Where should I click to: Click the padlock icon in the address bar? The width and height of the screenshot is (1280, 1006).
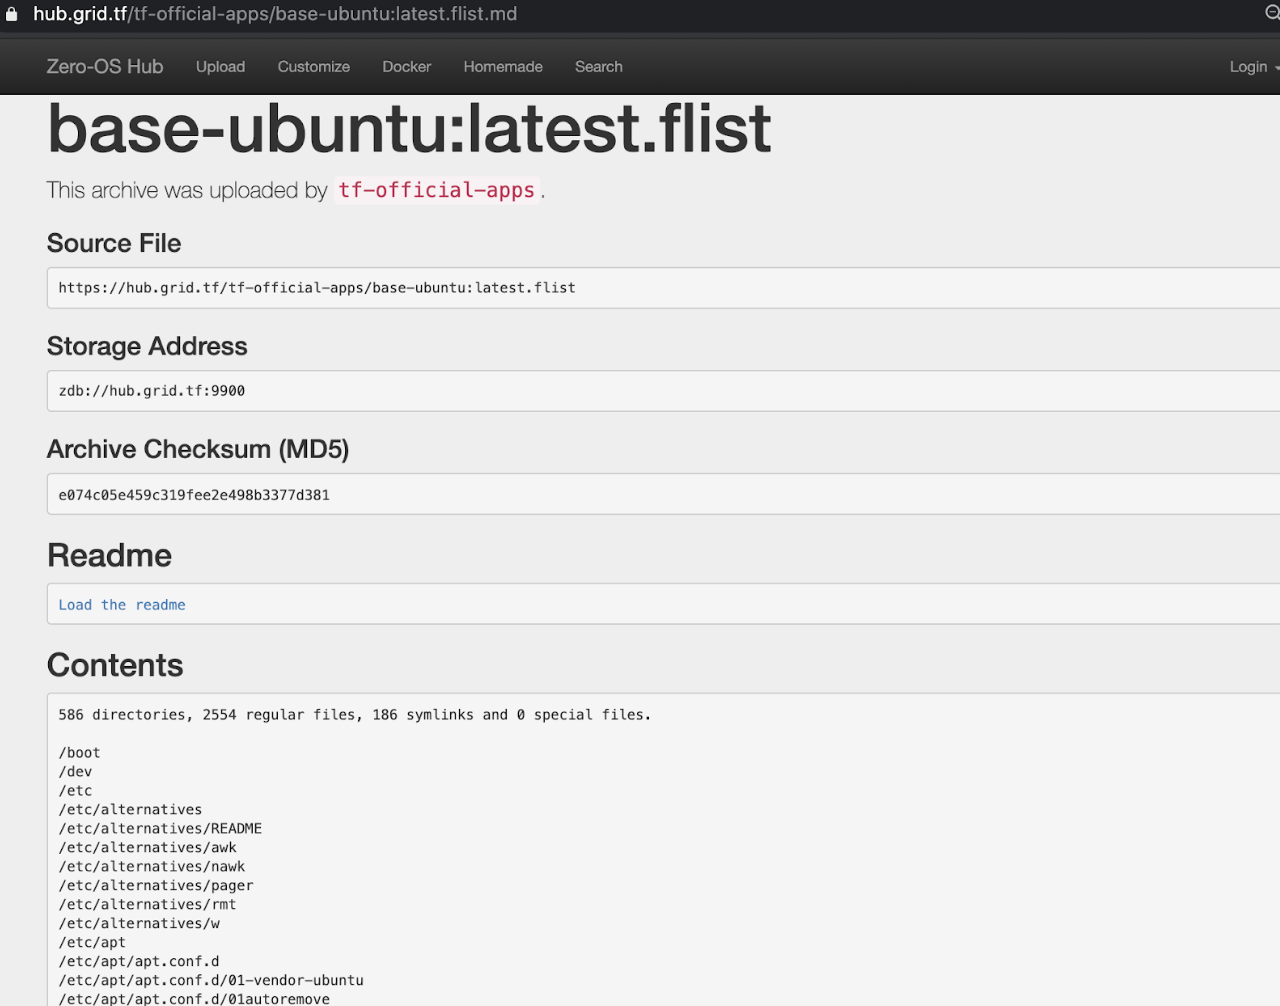12,15
